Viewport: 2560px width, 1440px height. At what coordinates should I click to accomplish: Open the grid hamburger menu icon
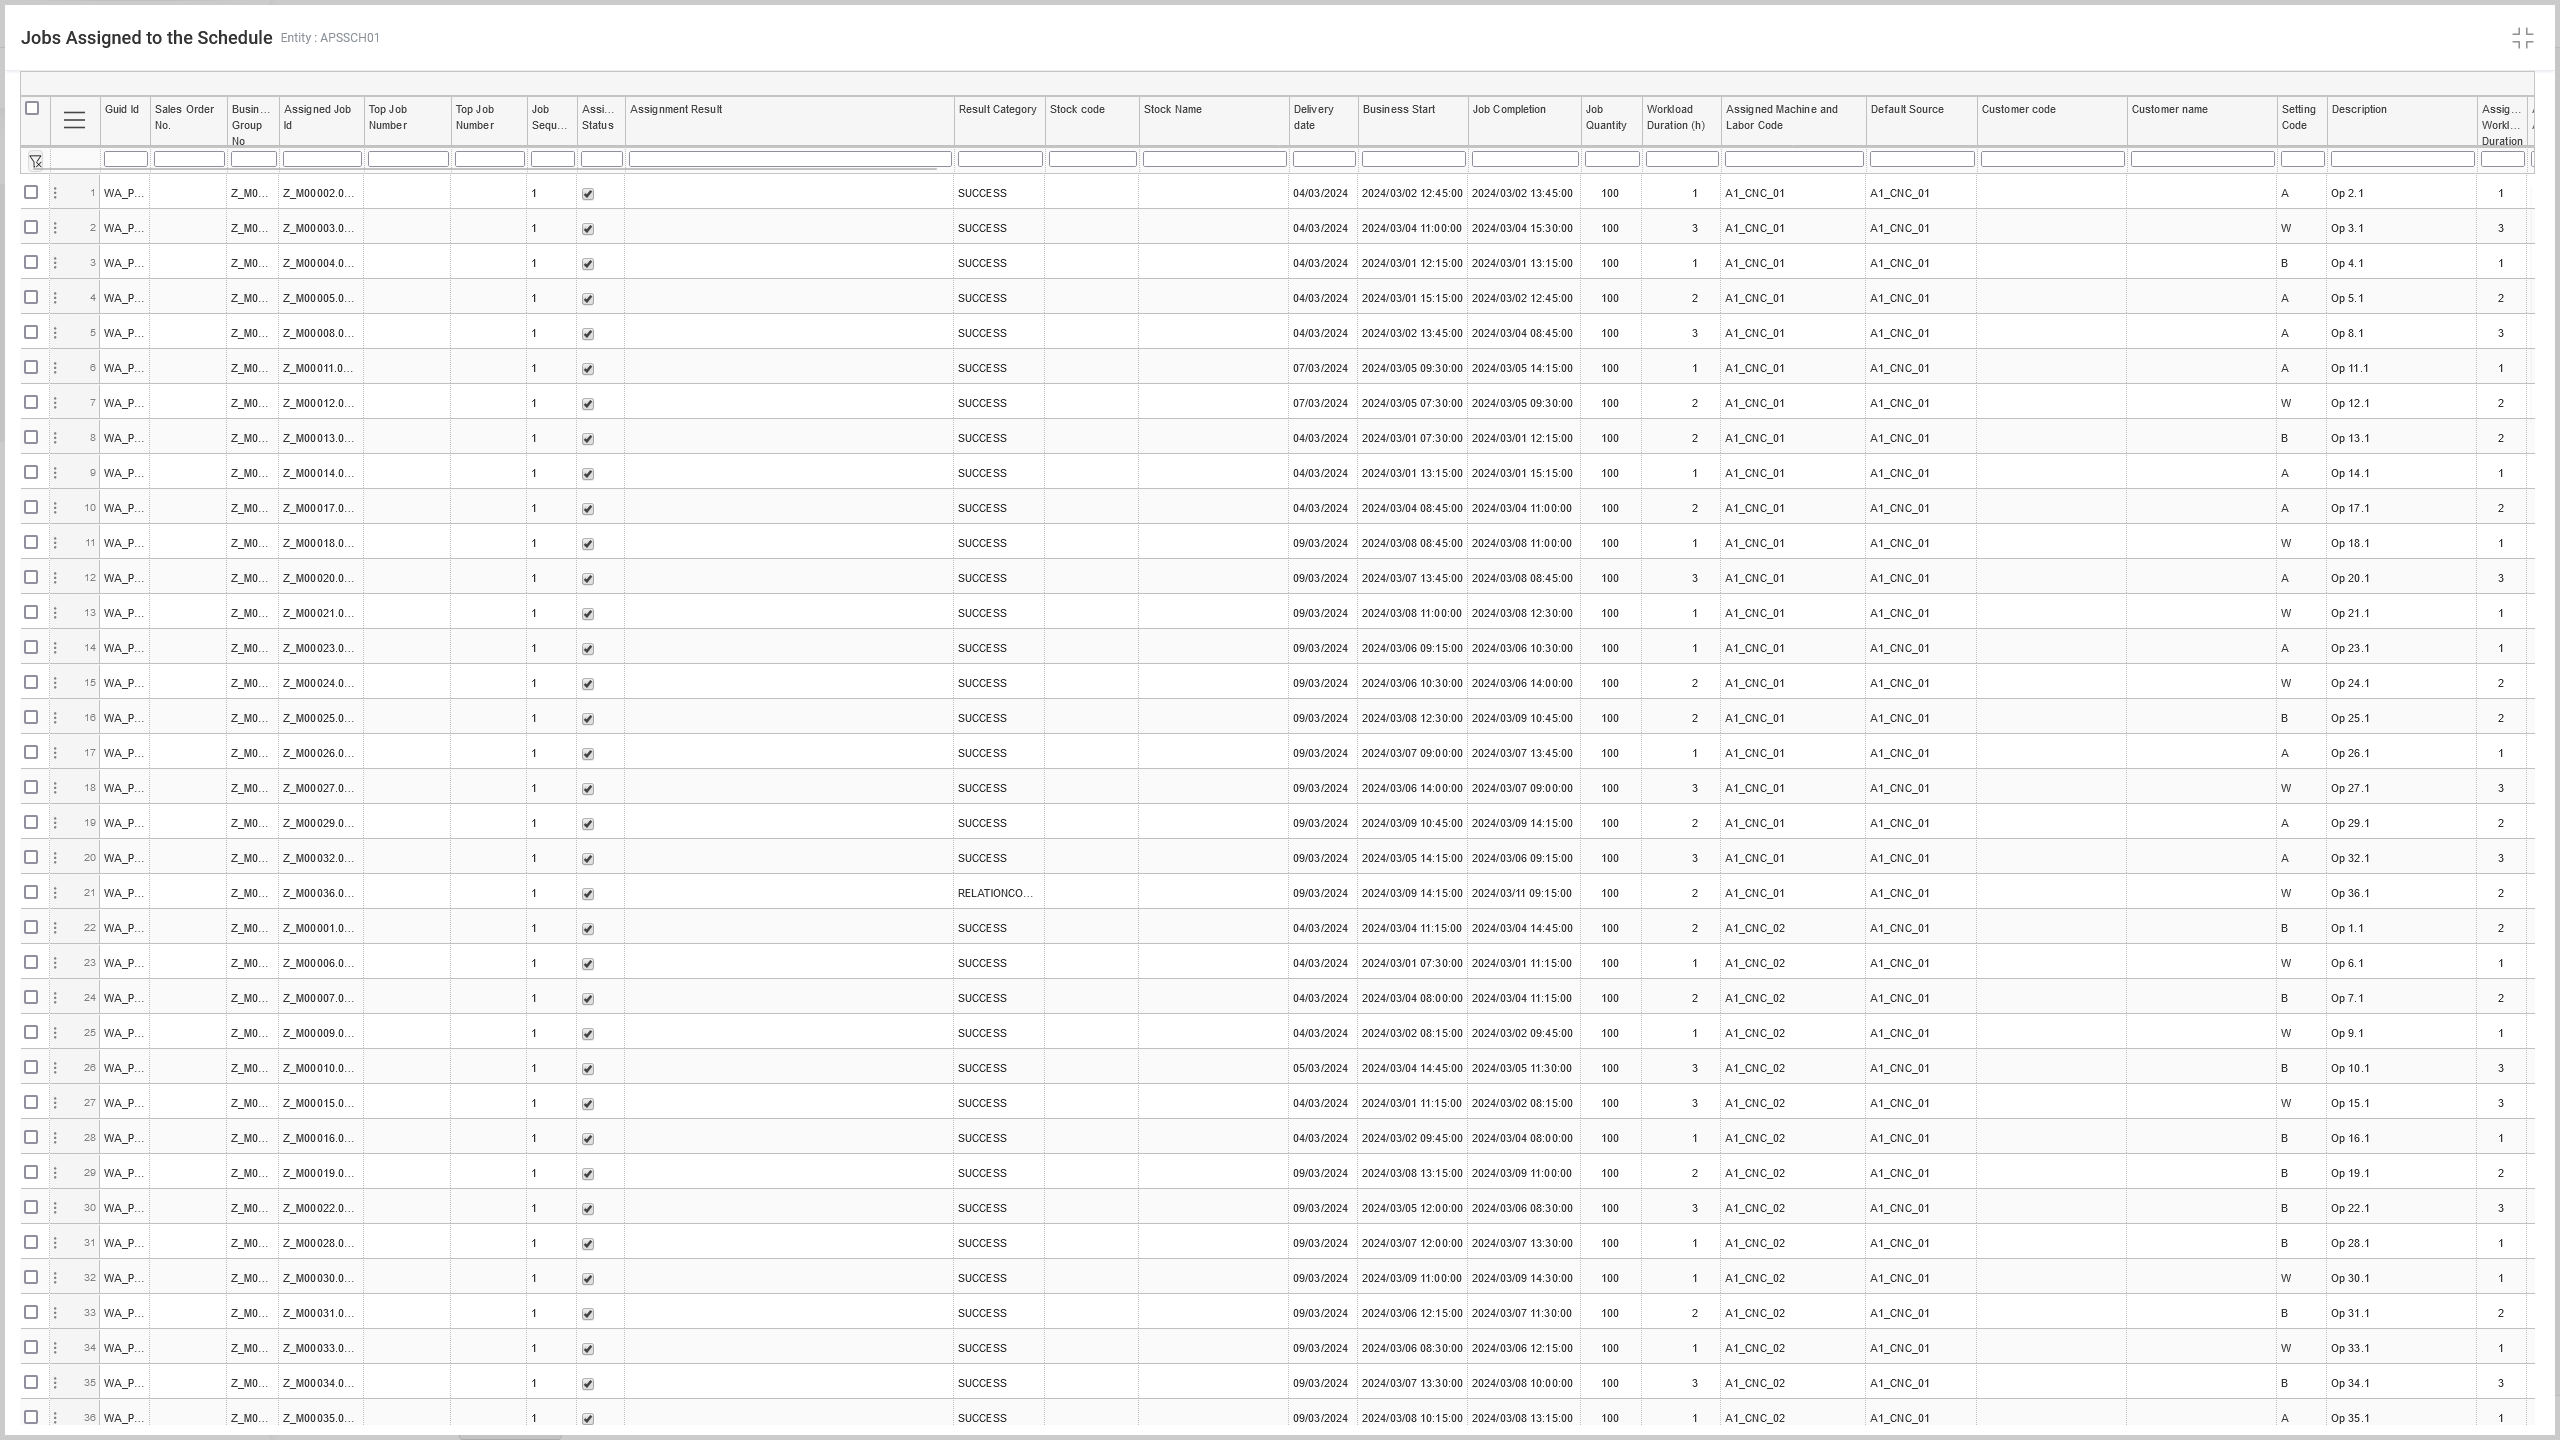pos(74,120)
